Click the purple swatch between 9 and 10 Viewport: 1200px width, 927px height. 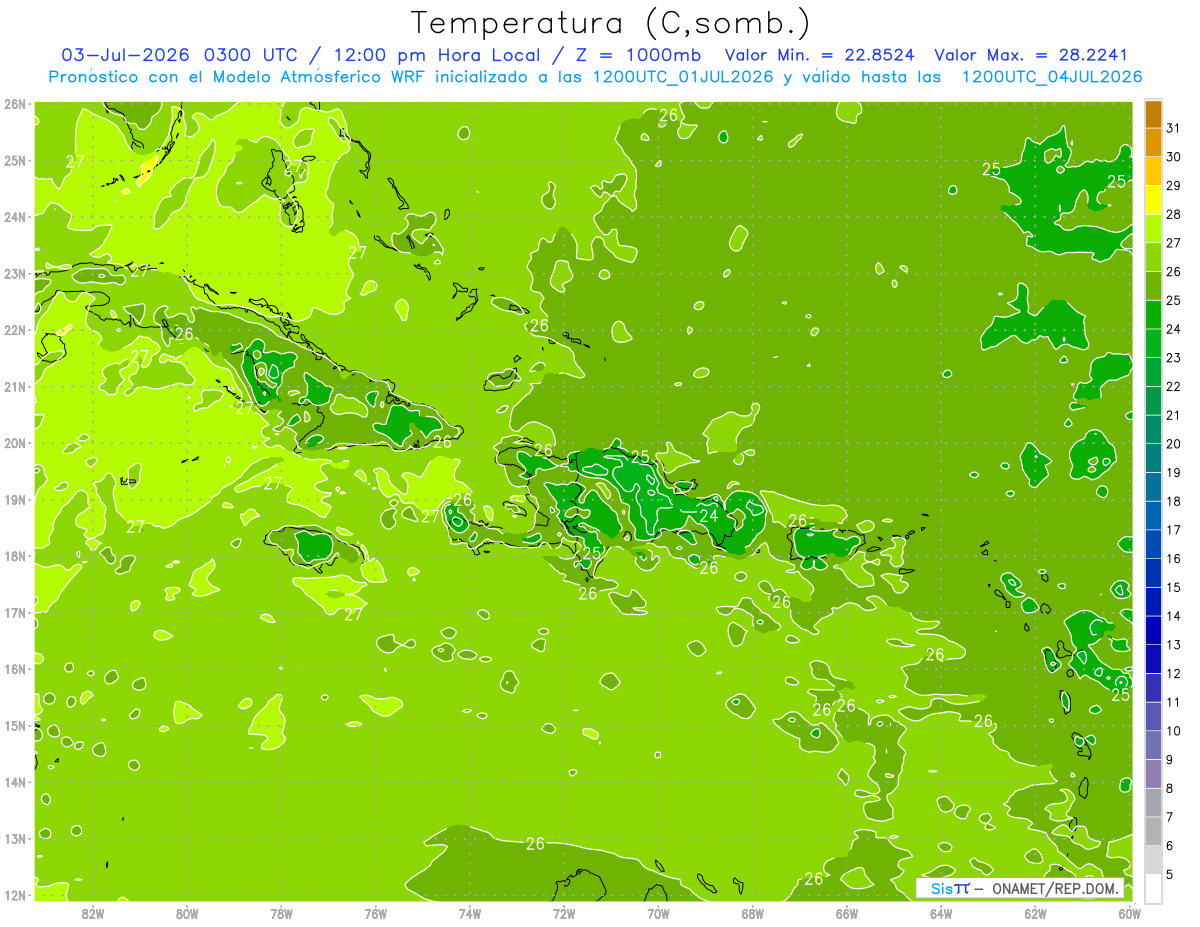tap(1153, 746)
